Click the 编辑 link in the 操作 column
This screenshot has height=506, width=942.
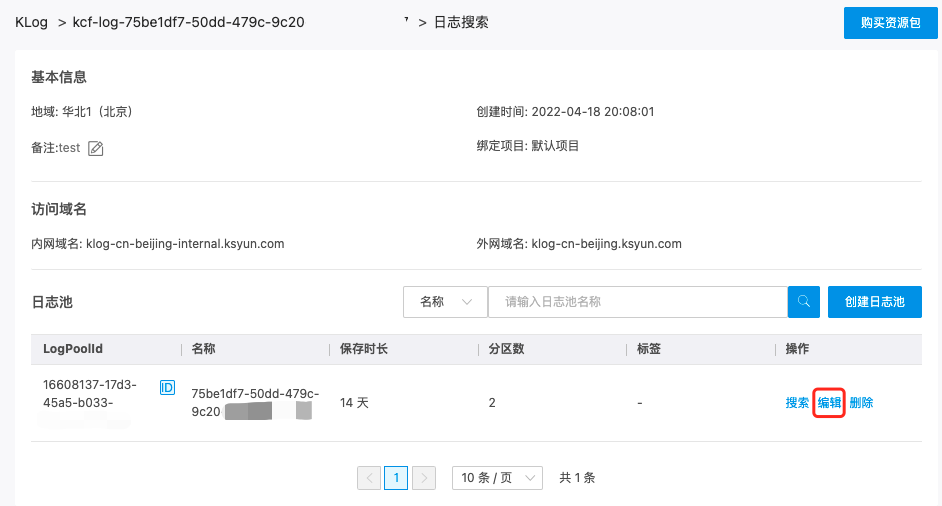tap(830, 403)
